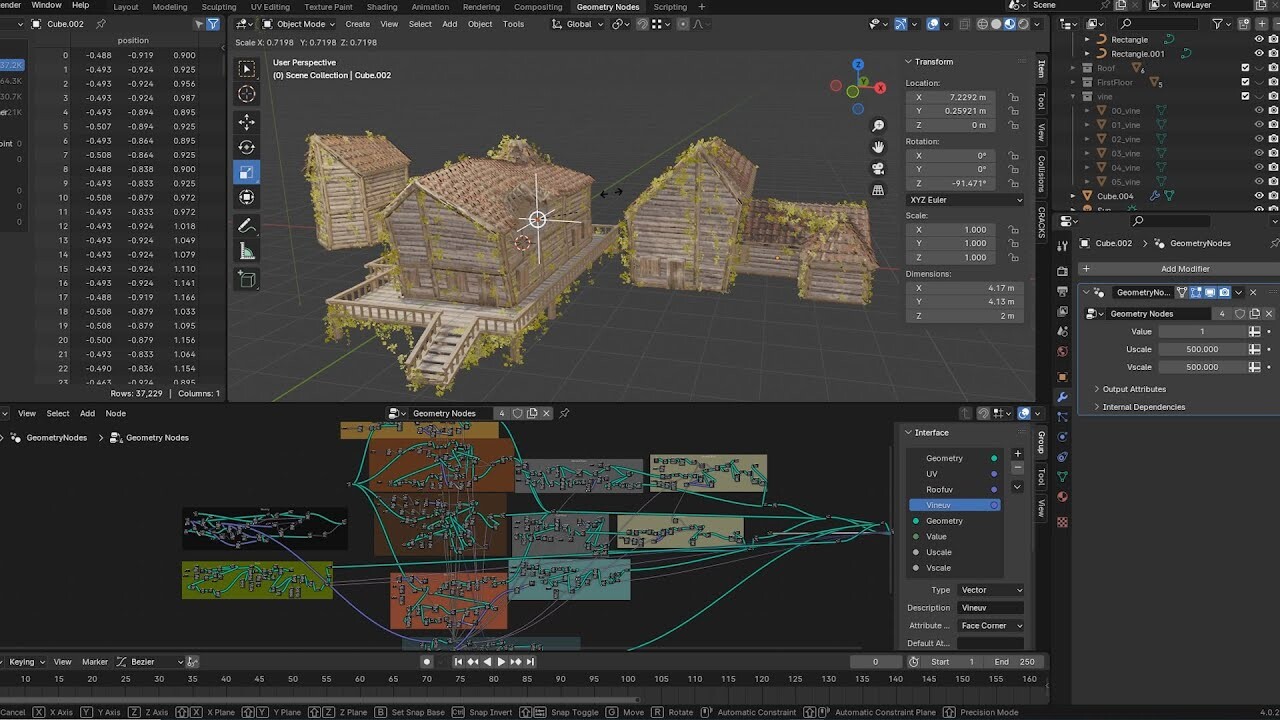
Task: Click the UV color dot in the Interface list
Action: (993, 473)
